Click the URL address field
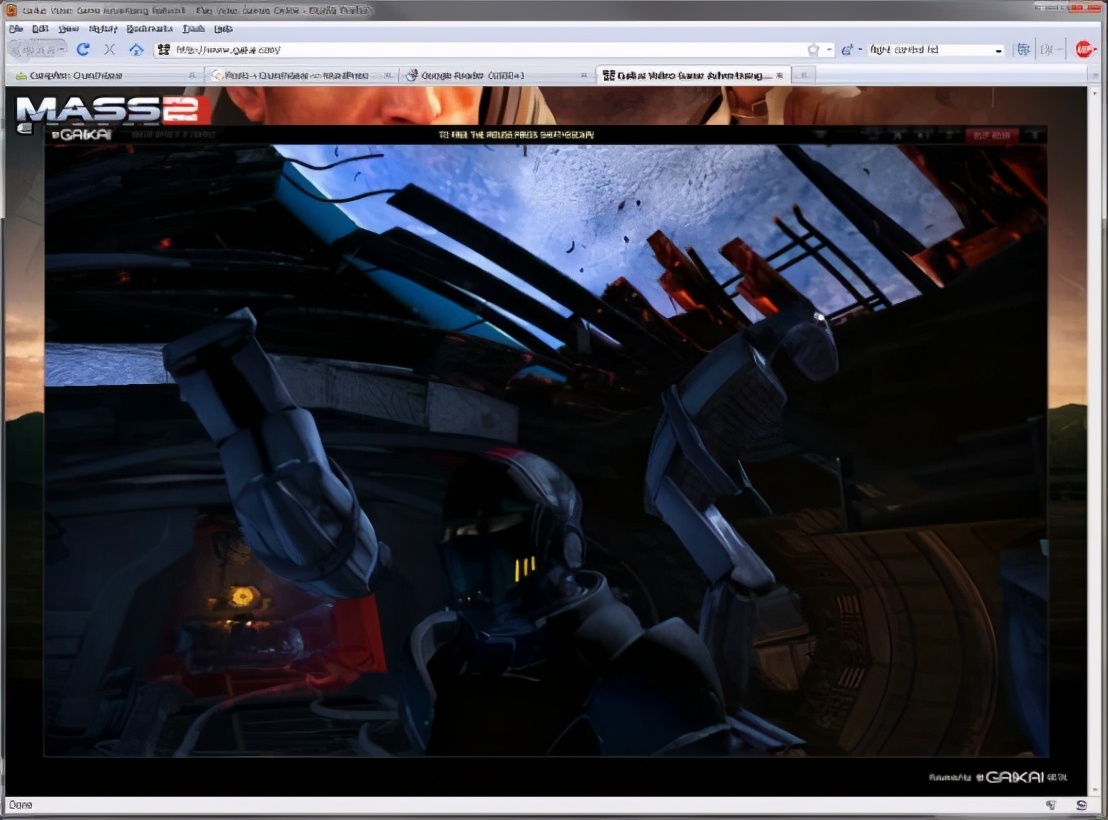Viewport: 1108px width, 820px height. tap(488, 49)
